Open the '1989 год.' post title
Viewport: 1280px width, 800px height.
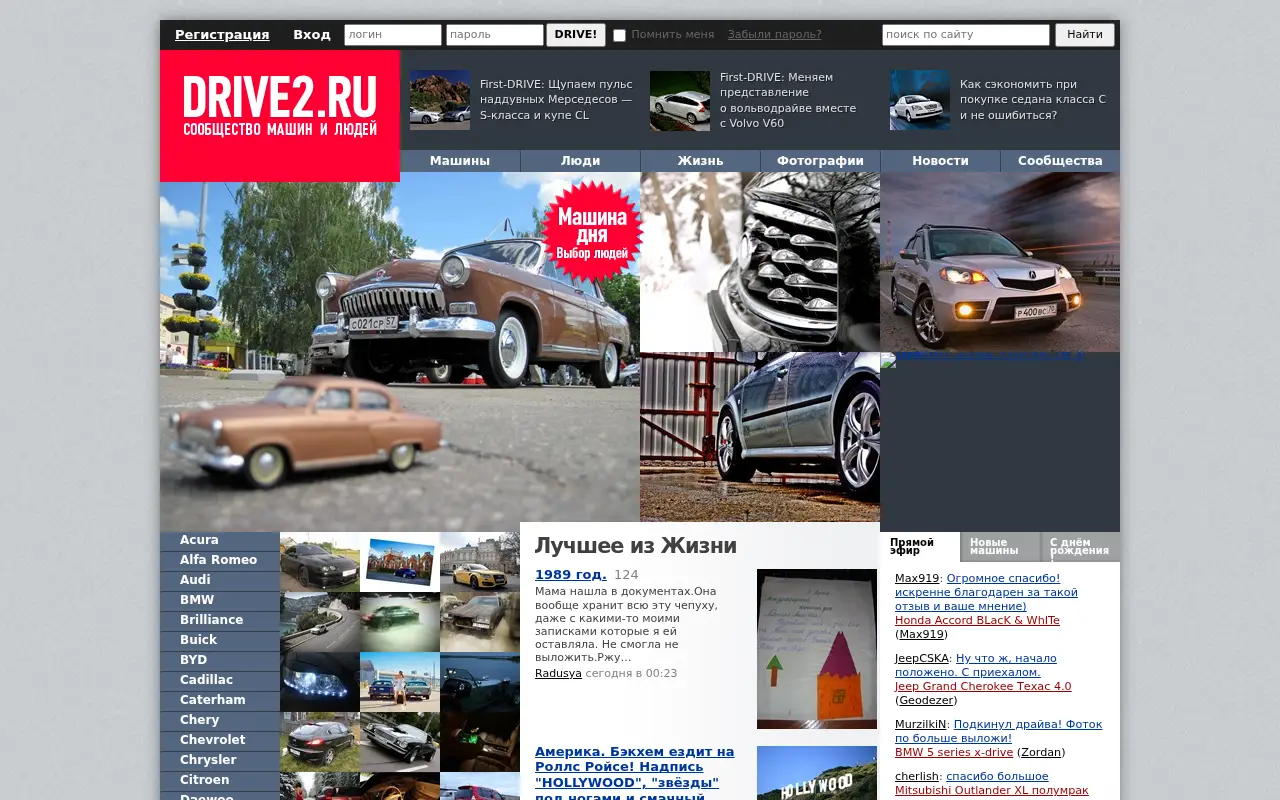click(x=571, y=574)
